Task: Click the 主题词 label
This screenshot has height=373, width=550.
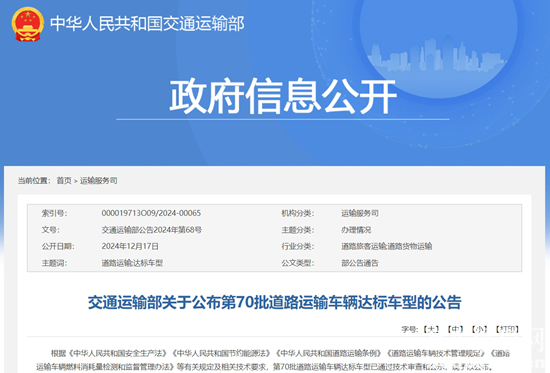Action: pyautogui.click(x=54, y=263)
